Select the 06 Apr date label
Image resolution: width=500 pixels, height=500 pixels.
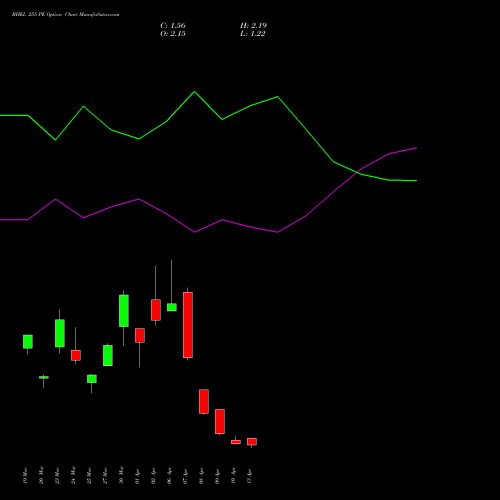tap(169, 476)
